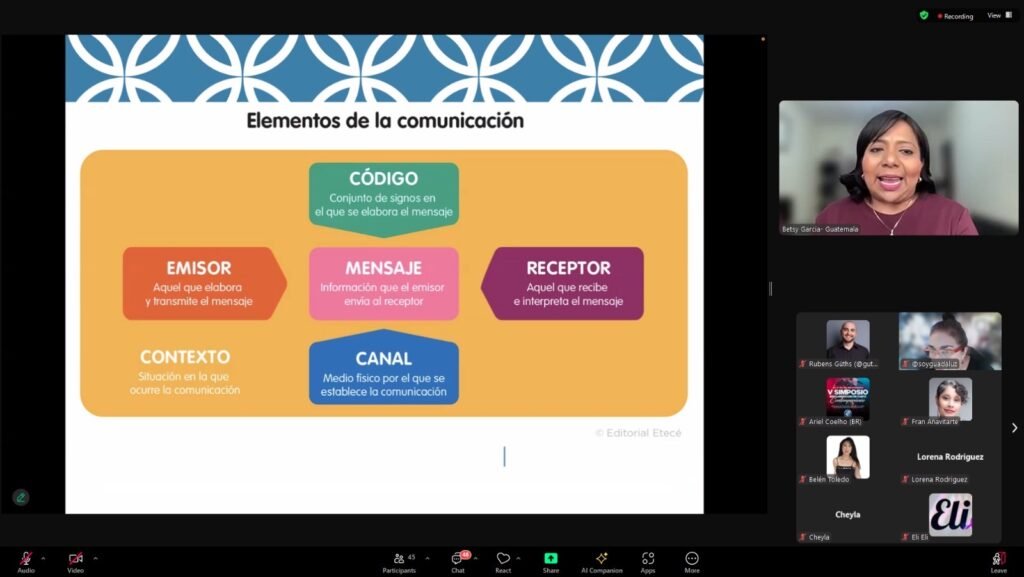Click the MENSAJE box on the slide
This screenshot has width=1024, height=577.
384,283
